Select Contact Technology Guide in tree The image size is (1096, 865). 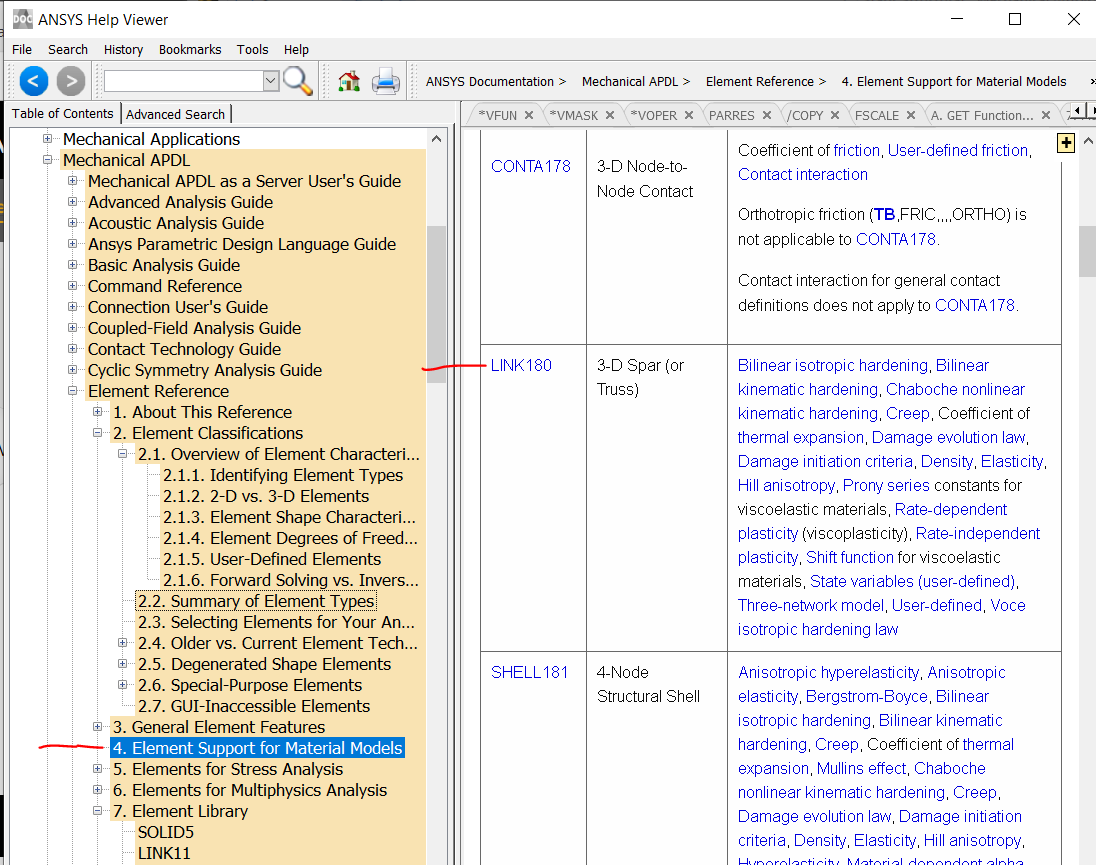[185, 349]
